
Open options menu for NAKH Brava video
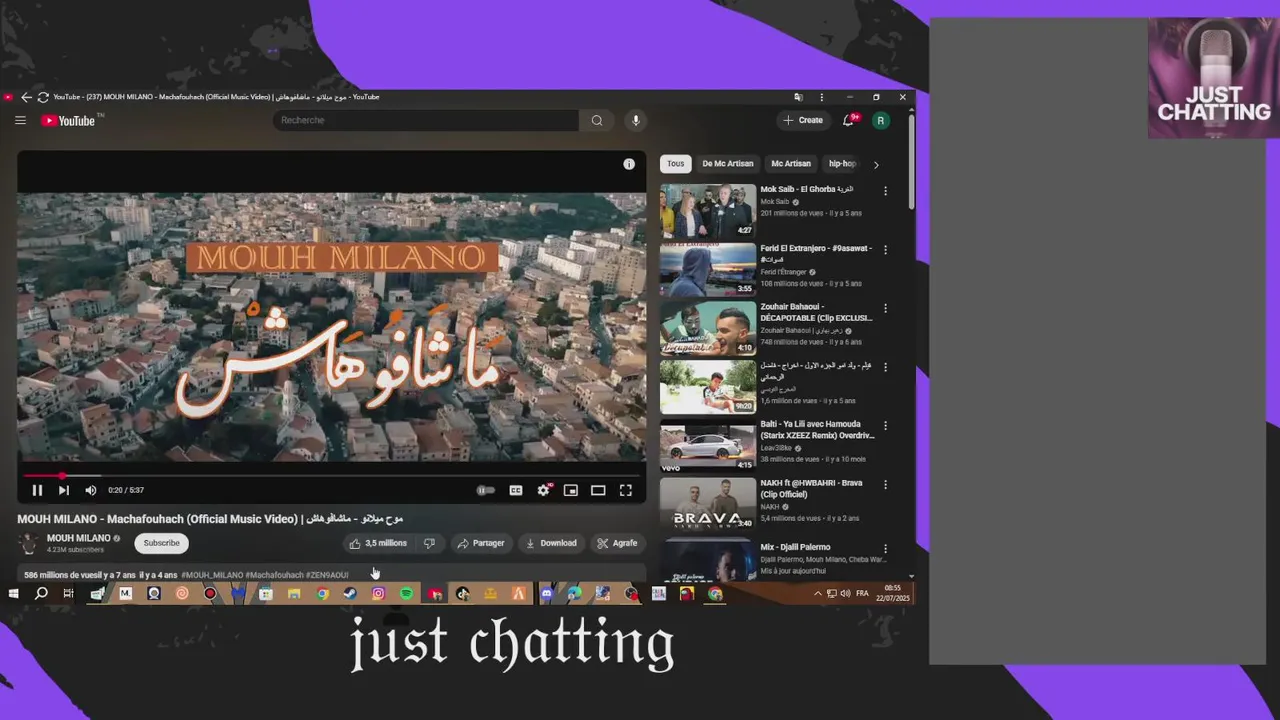[x=885, y=484]
